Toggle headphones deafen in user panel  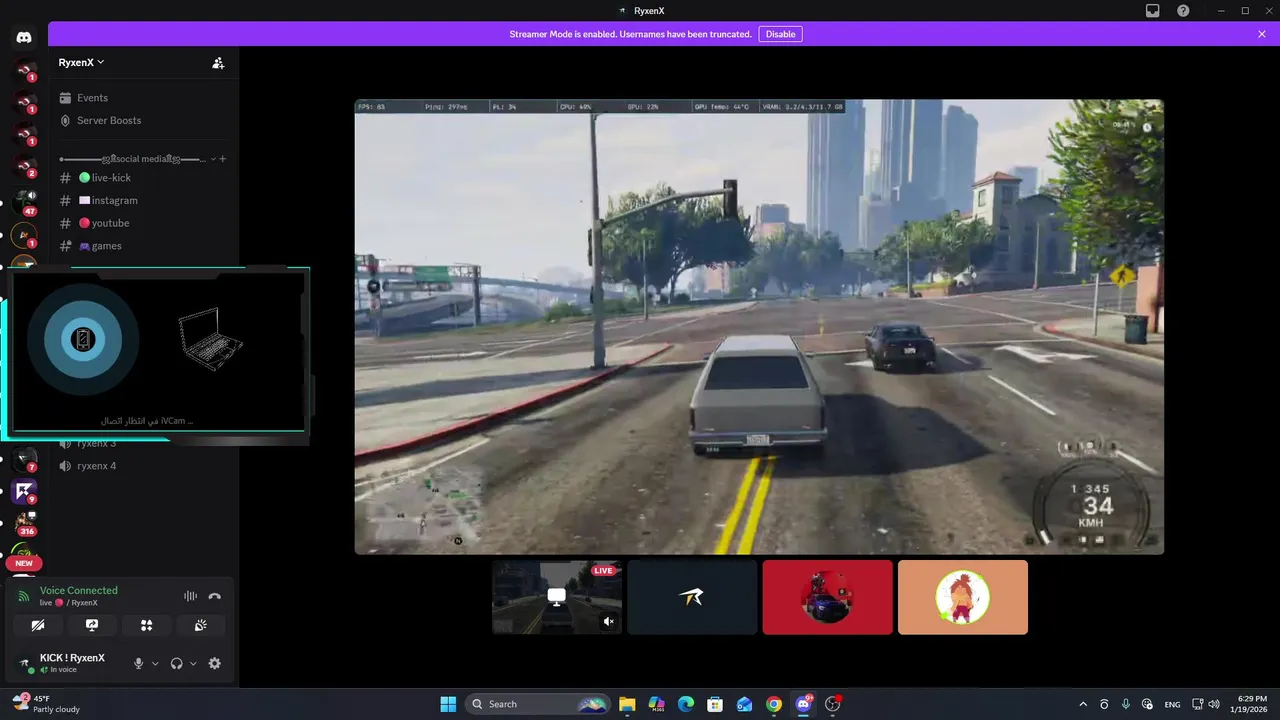[x=177, y=663]
